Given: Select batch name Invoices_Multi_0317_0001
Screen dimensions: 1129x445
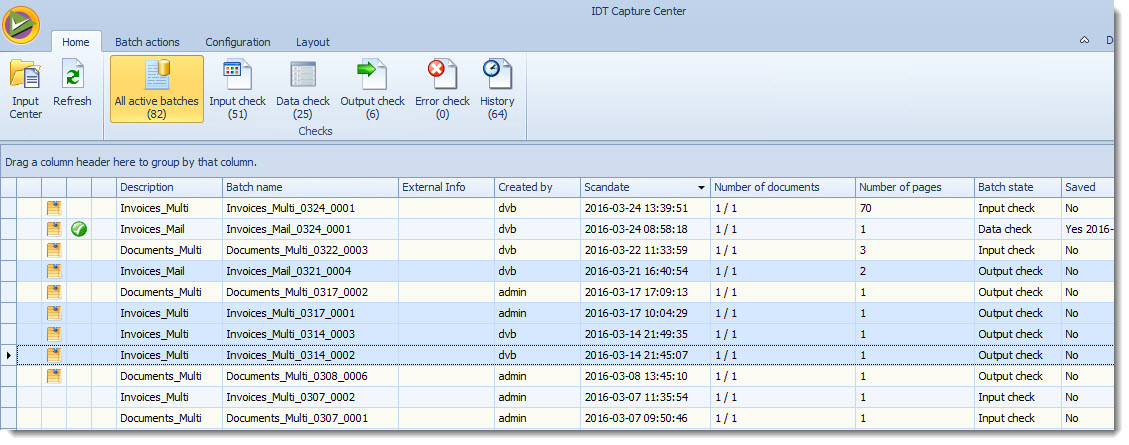Looking at the screenshot, I should [290, 313].
